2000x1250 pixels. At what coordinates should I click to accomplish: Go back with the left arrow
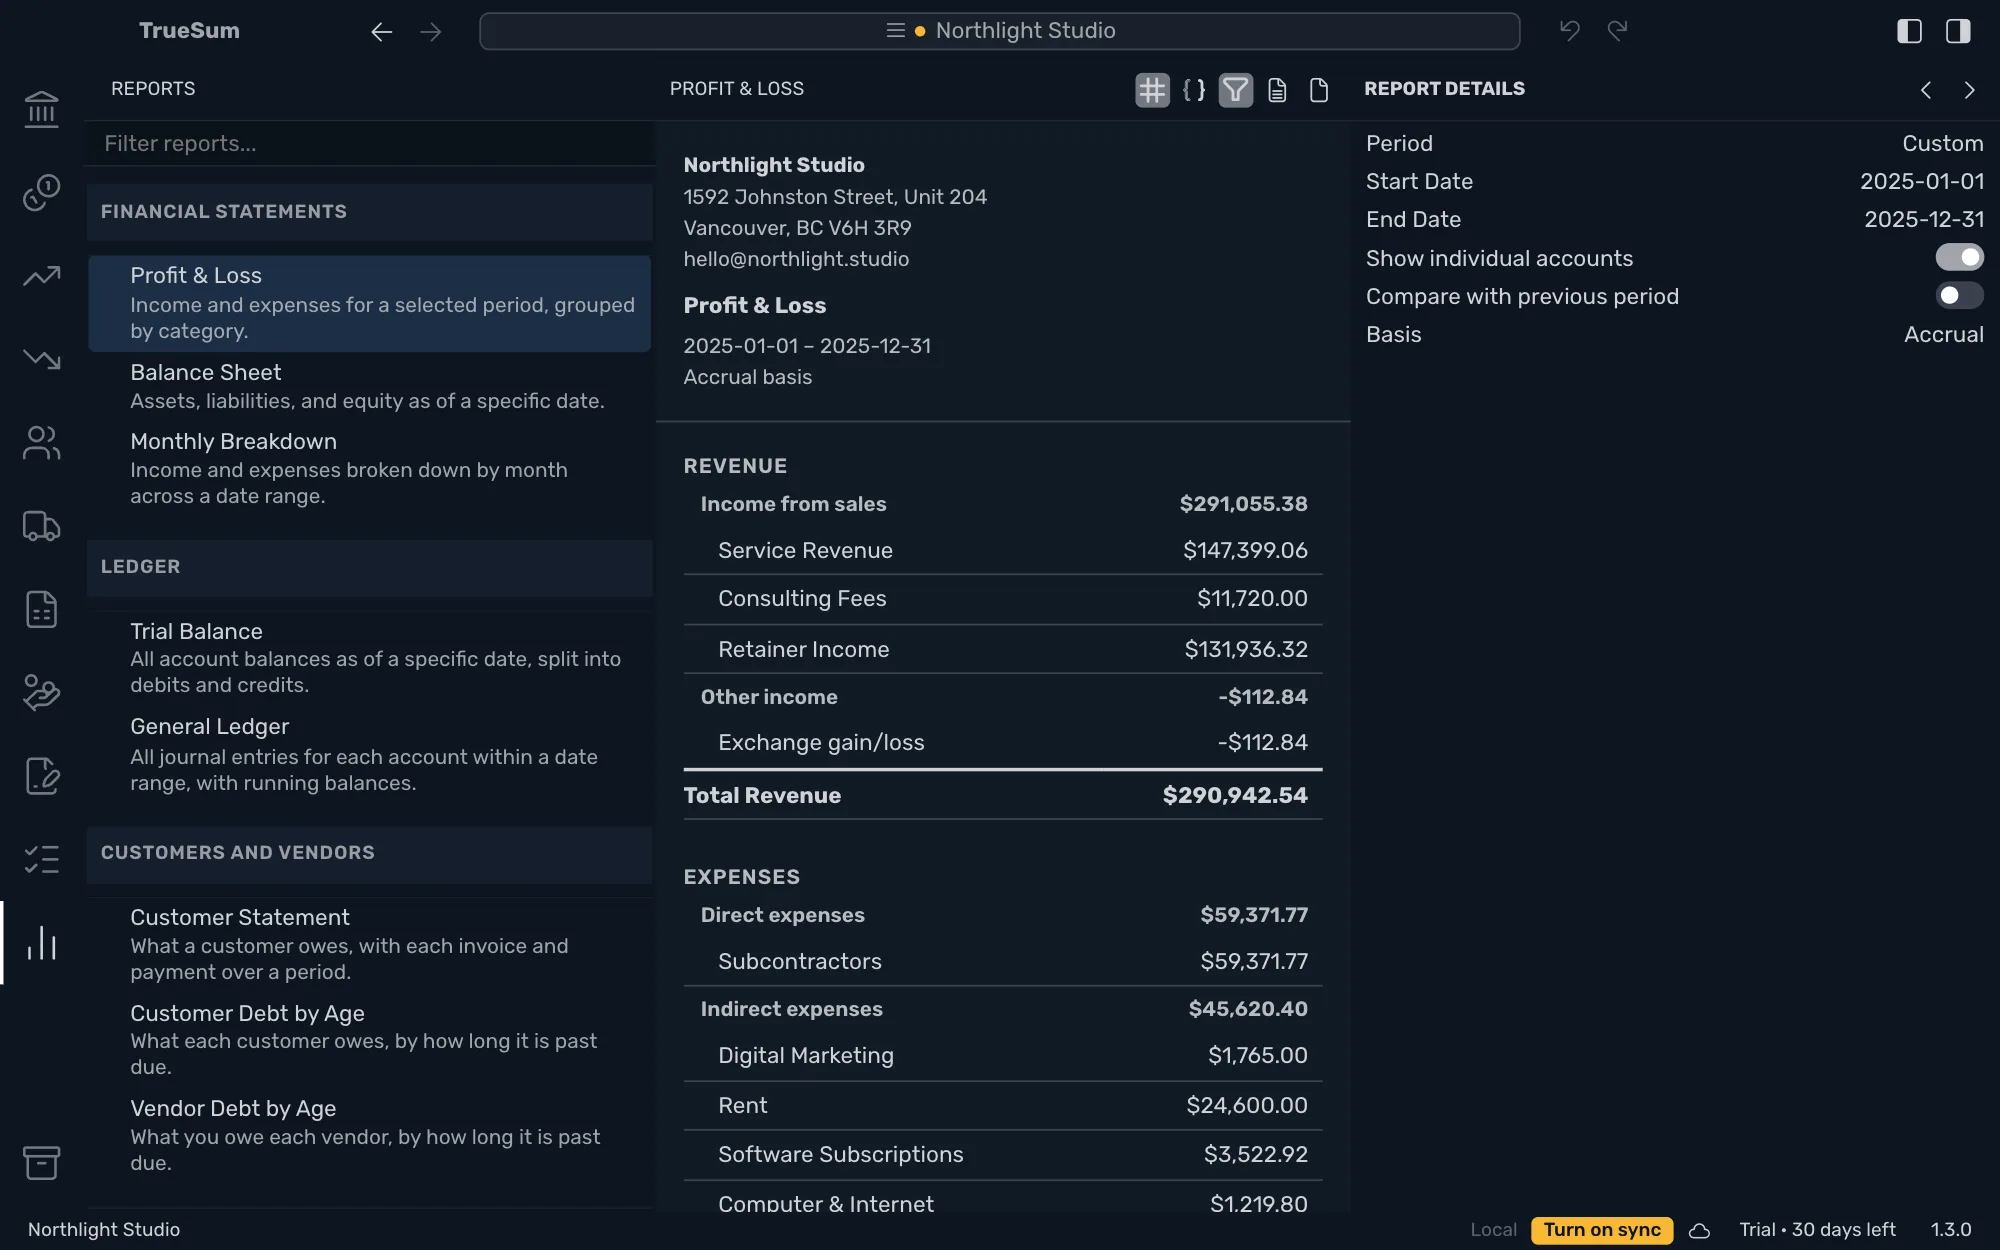(381, 32)
